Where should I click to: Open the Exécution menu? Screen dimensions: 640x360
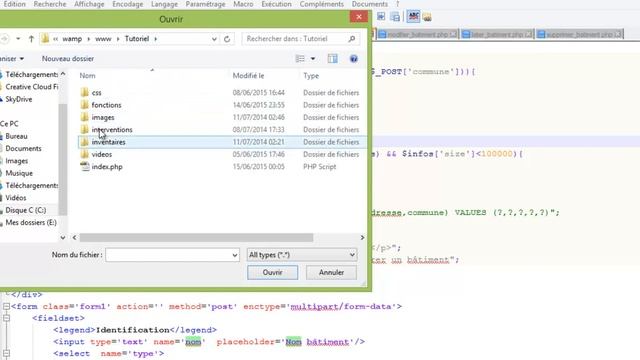[276, 4]
